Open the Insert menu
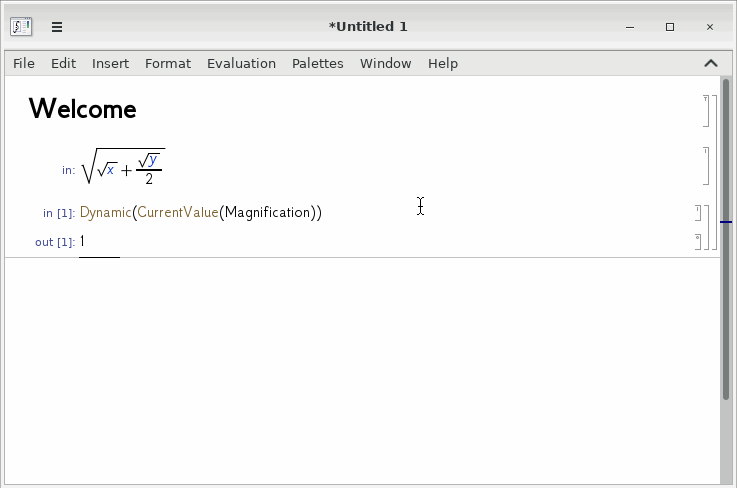This screenshot has height=488, width=737. pos(110,63)
